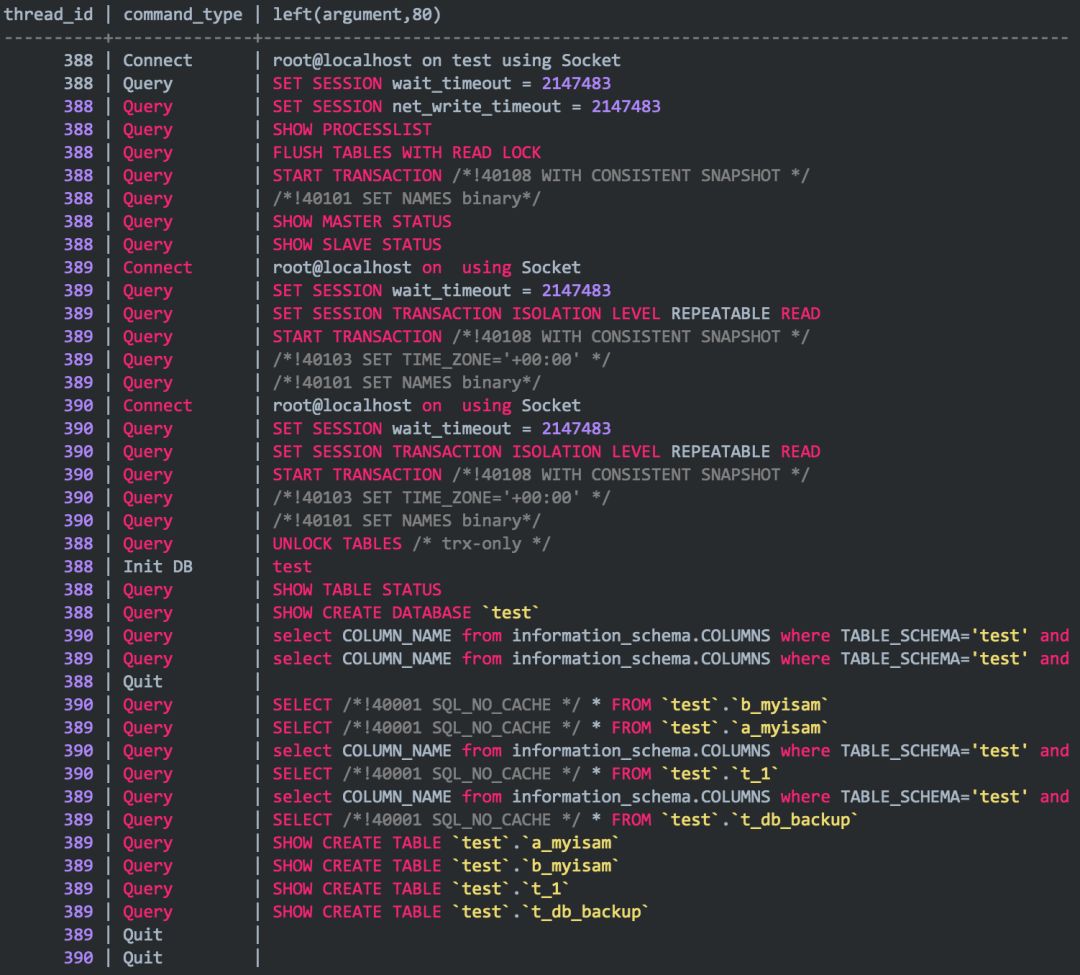Click the Quit entry for thread 390
This screenshot has height=975, width=1080.
coord(142,958)
